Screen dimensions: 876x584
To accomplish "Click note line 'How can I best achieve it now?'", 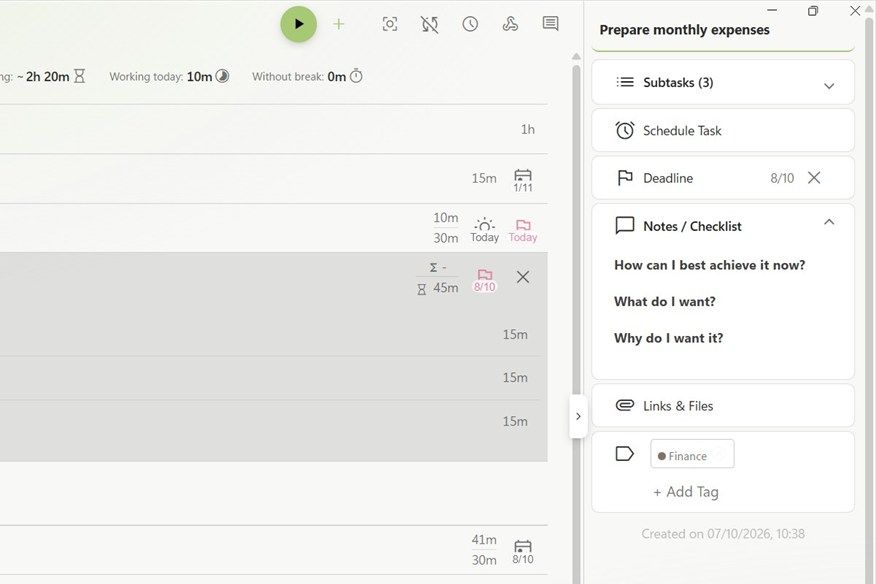I will [x=710, y=265].
